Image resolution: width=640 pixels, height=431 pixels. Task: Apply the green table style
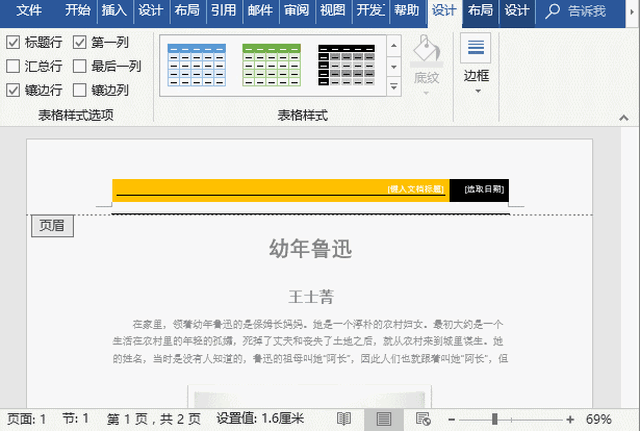[x=271, y=65]
